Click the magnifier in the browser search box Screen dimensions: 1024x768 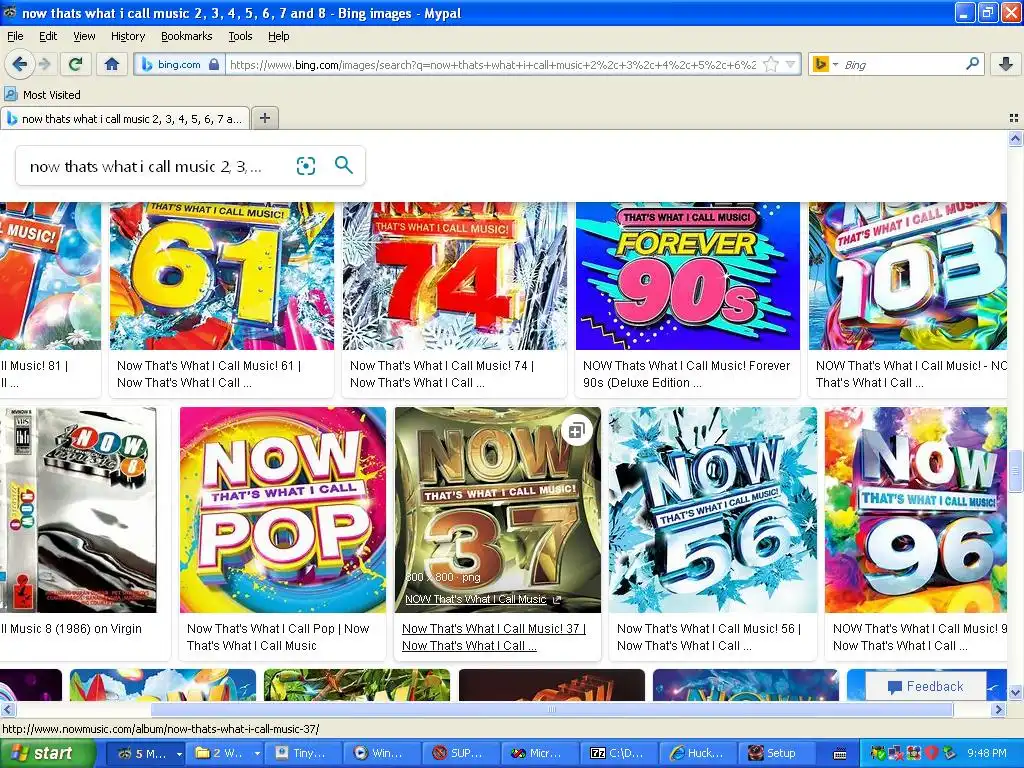972,64
